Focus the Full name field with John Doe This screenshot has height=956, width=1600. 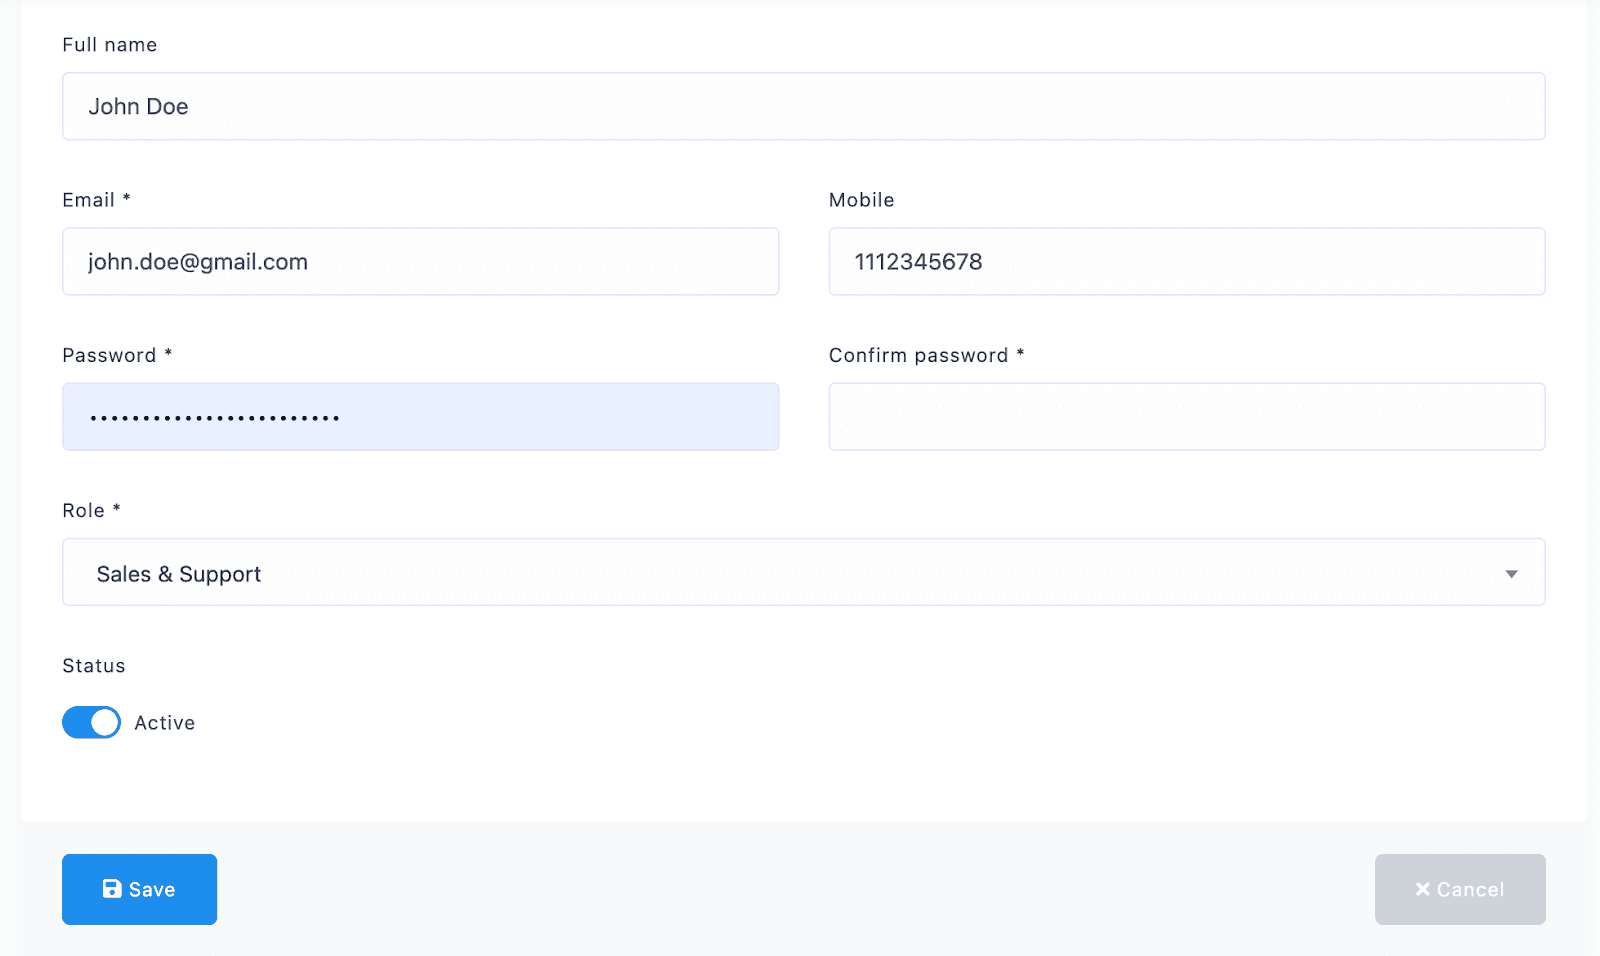[803, 107]
